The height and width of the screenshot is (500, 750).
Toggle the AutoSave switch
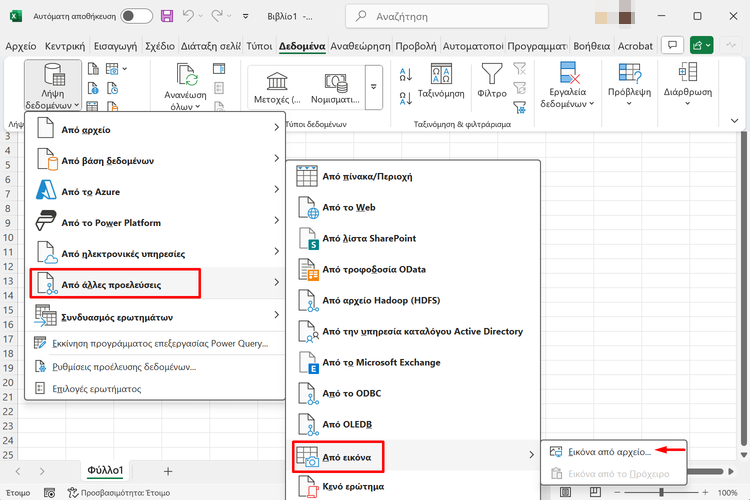[136, 16]
